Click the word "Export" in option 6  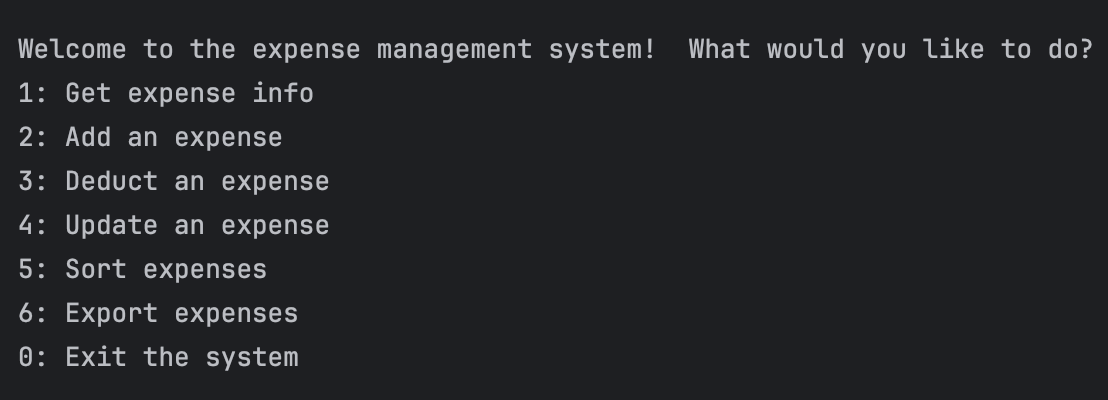tap(112, 313)
